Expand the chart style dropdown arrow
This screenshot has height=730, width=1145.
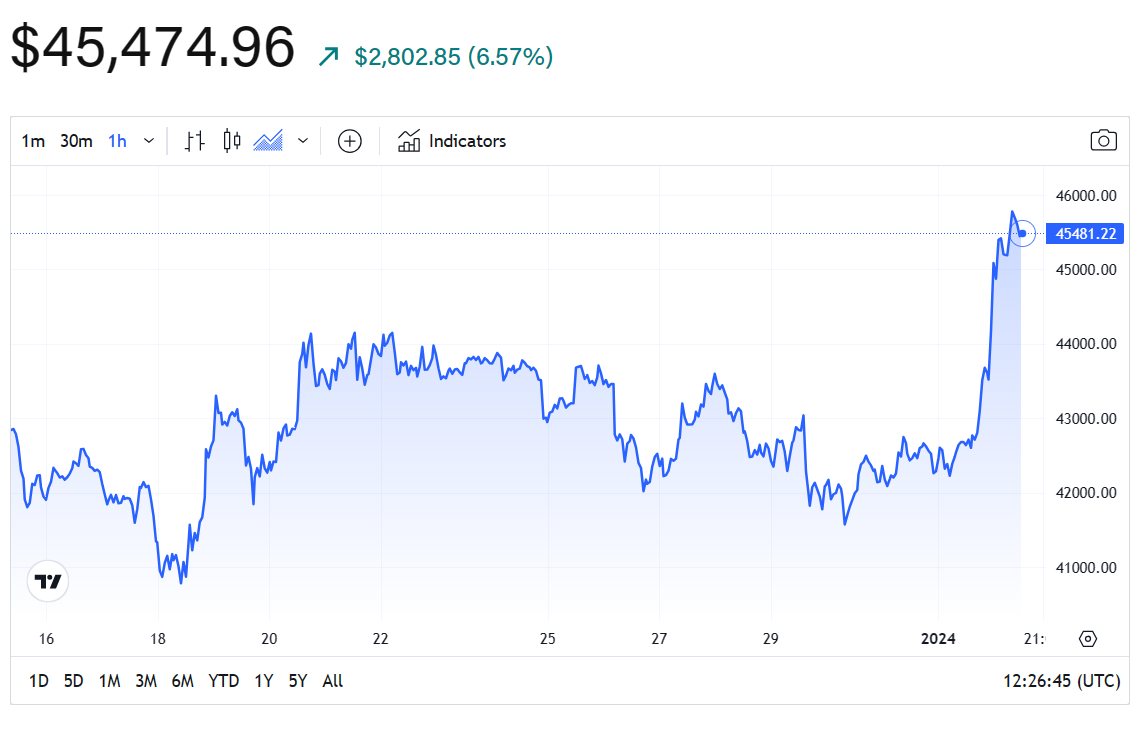[x=303, y=141]
